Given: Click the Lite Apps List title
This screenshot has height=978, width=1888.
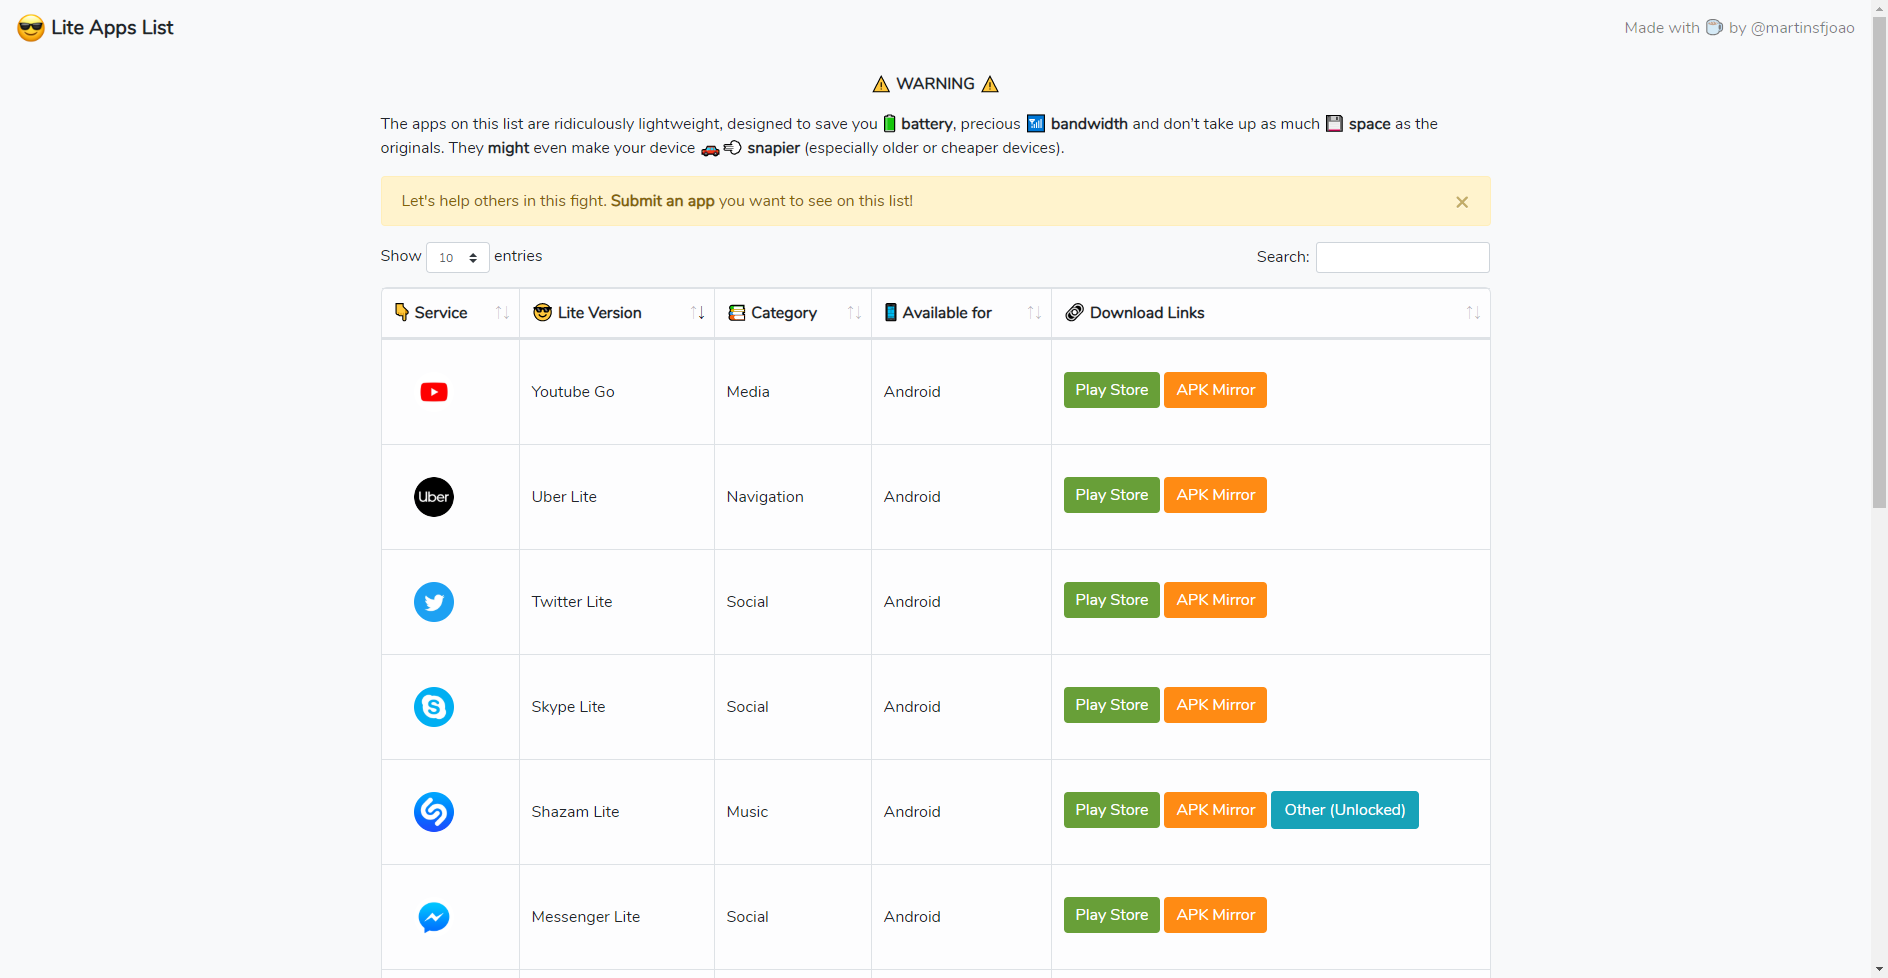Looking at the screenshot, I should click(112, 28).
